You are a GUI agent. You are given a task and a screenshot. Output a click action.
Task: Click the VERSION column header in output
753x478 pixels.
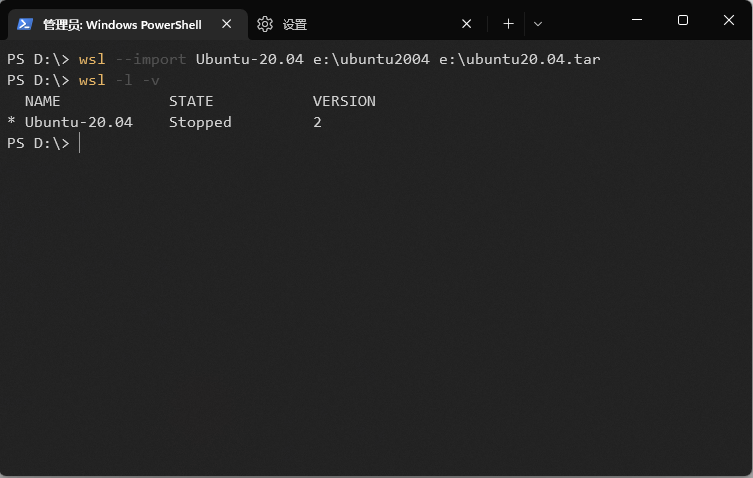tap(344, 101)
